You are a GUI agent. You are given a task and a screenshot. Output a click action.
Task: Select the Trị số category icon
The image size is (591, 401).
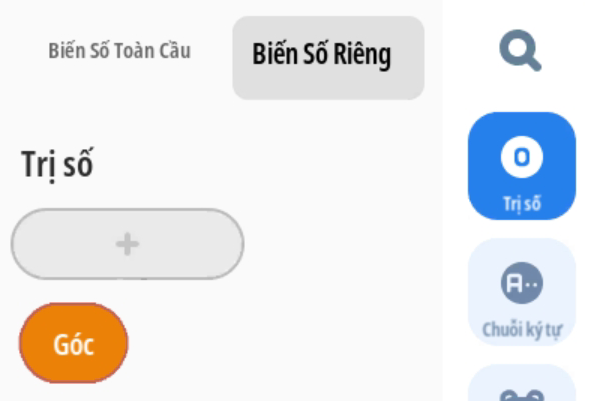pos(522,166)
